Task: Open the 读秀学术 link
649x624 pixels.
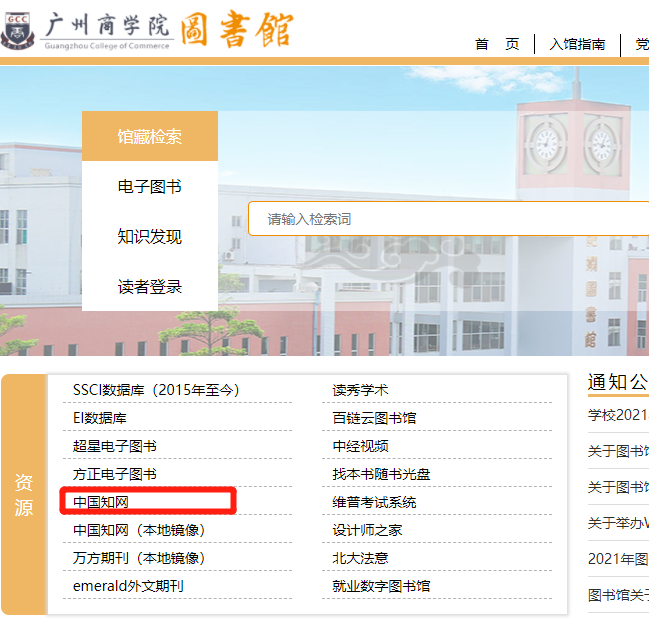Action: [x=360, y=390]
